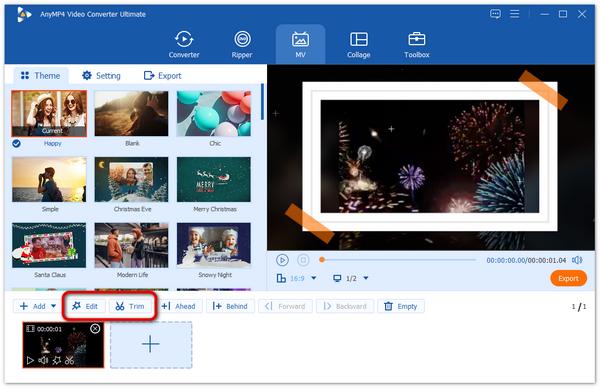Select the Simple theme thumbnail

(x=49, y=179)
